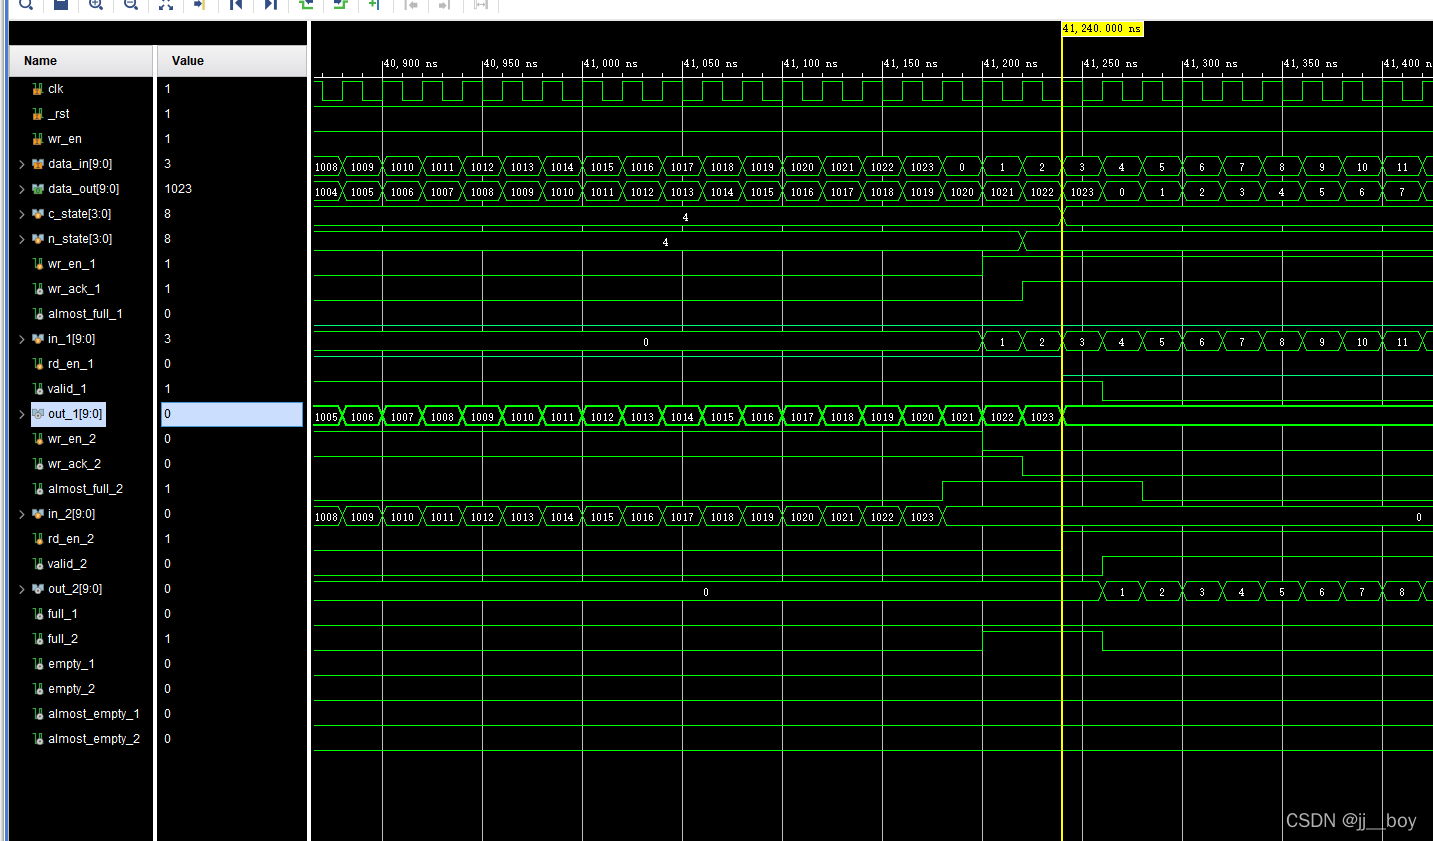Jump to previous transition with toolbar icon
This screenshot has width=1433, height=841.
236,6
